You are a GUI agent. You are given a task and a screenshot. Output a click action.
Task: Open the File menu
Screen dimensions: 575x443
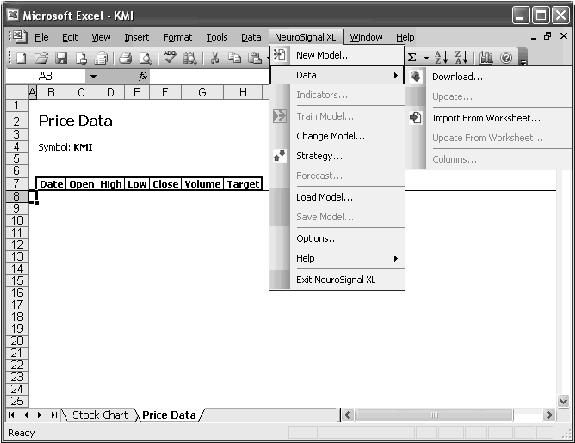tap(41, 37)
